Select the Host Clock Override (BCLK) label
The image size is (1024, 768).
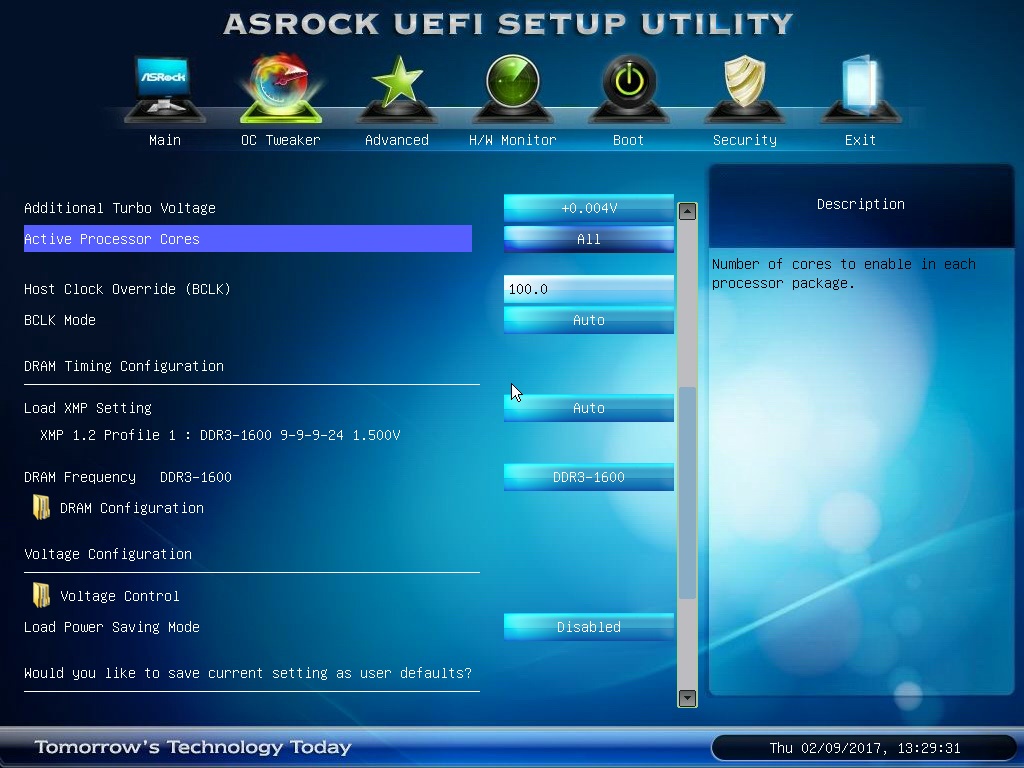click(127, 289)
